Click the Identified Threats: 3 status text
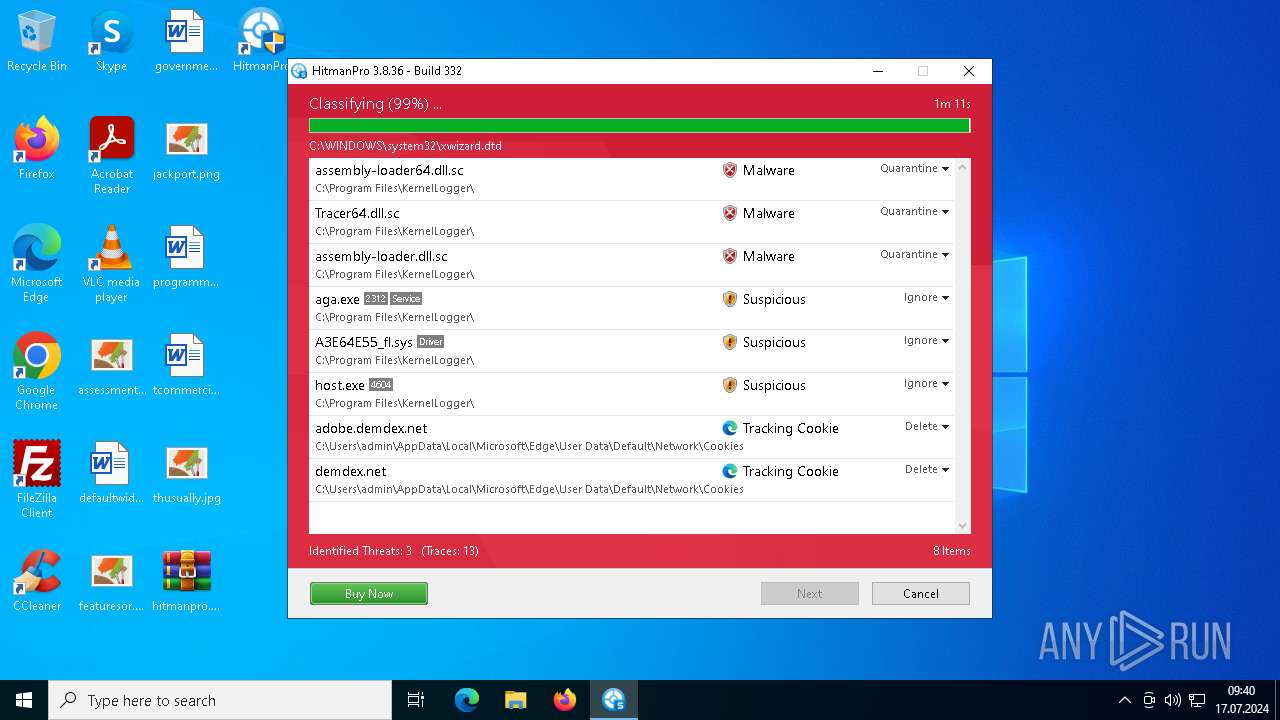Image resolution: width=1280 pixels, height=720 pixels. tap(360, 551)
